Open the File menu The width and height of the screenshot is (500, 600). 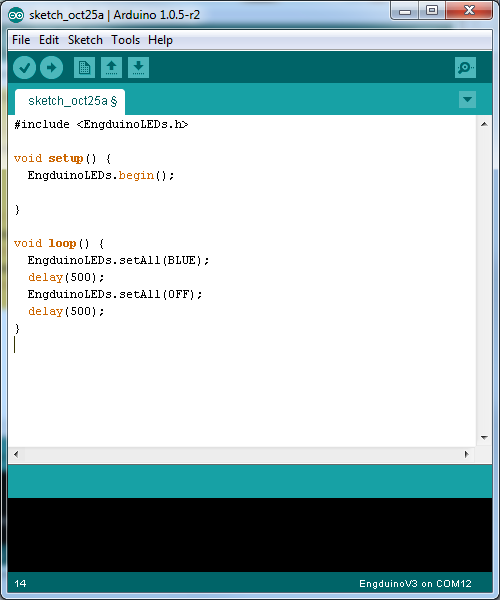pyautogui.click(x=21, y=40)
